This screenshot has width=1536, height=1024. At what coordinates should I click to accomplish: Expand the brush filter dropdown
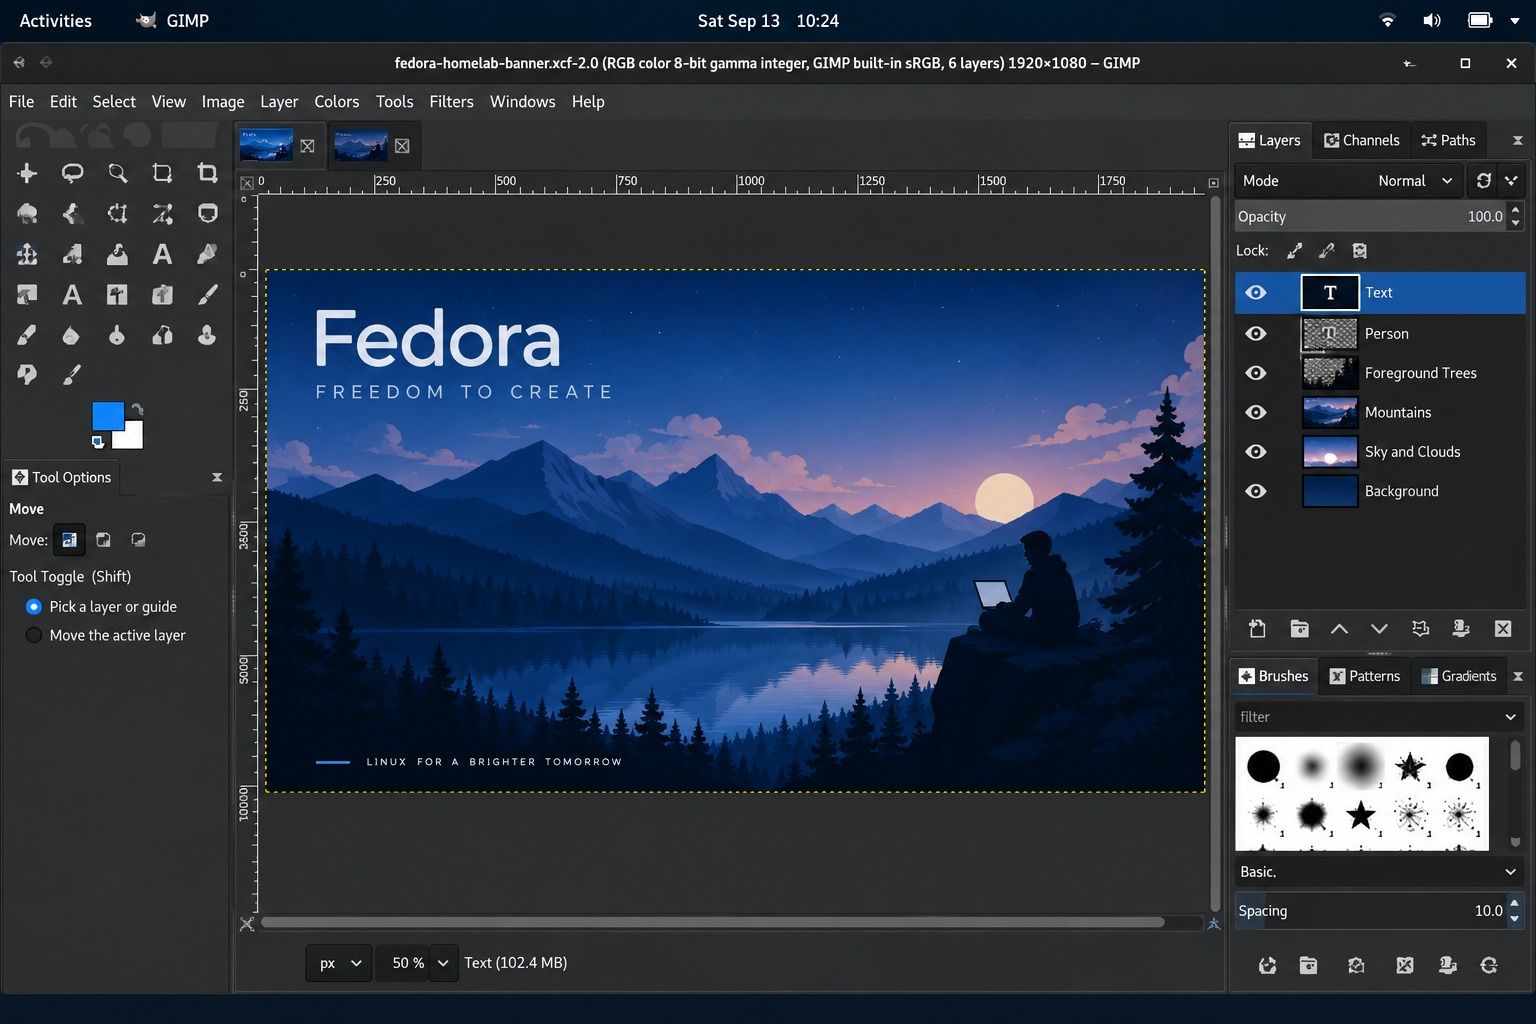[1510, 716]
